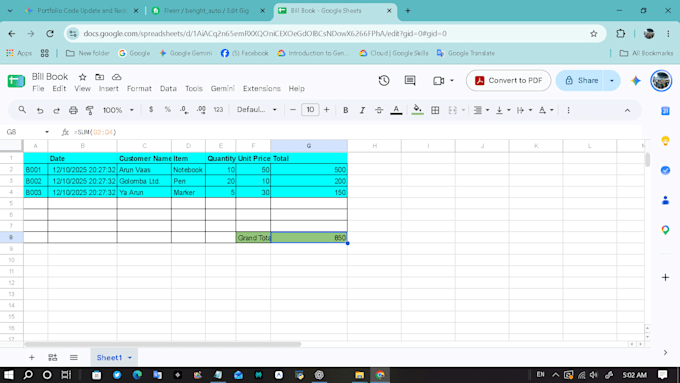
Task: Open Maps in side panel
Action: point(665,230)
